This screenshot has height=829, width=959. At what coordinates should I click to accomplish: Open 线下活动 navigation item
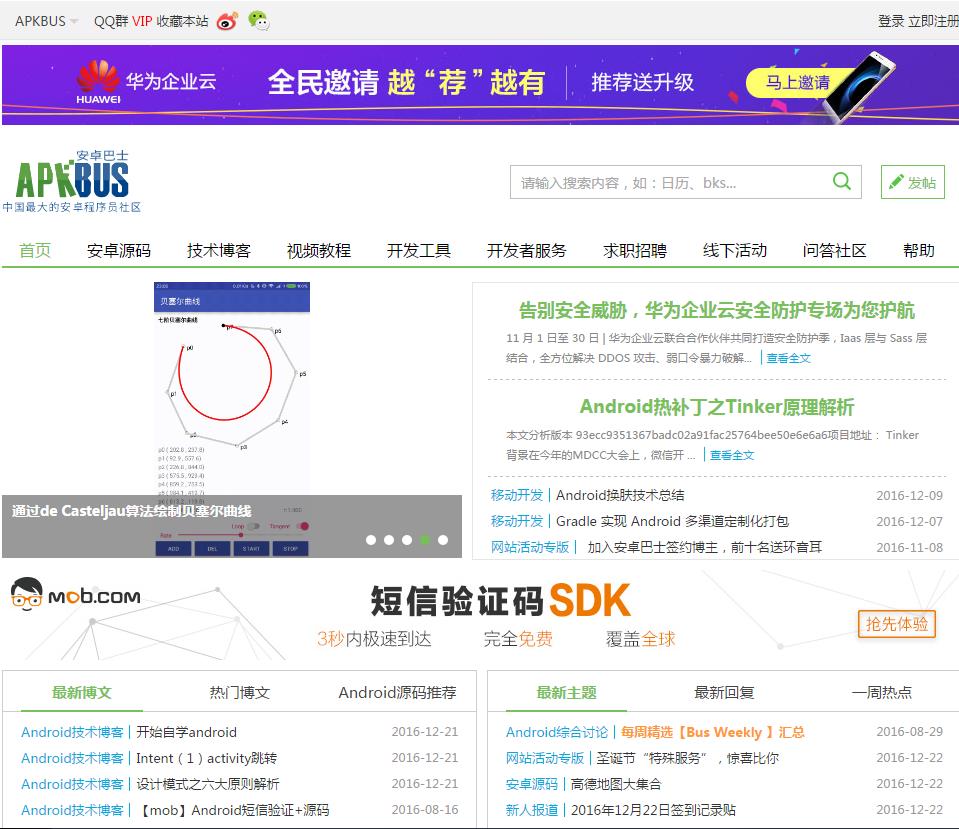pyautogui.click(x=735, y=250)
